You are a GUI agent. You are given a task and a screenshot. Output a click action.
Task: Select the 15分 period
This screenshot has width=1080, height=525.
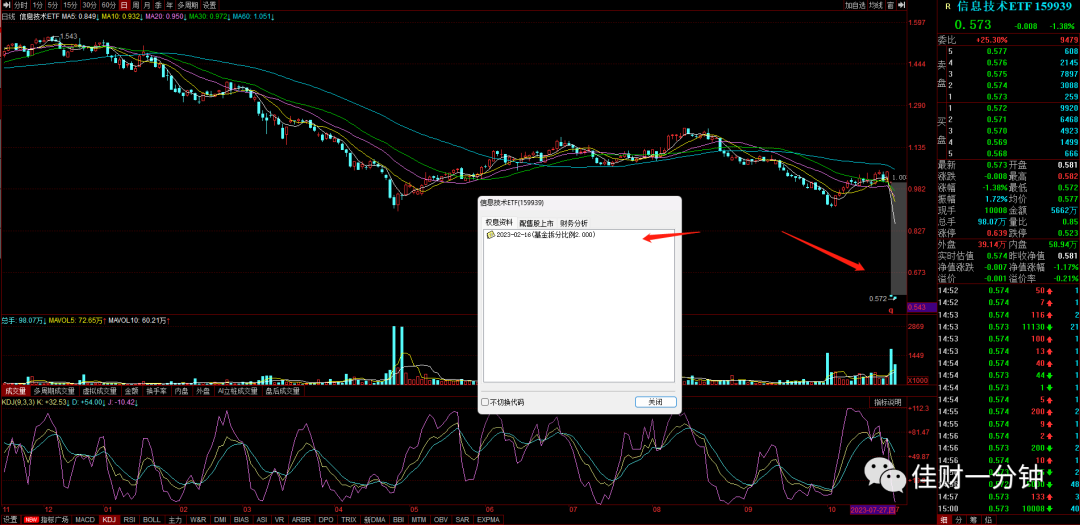[x=70, y=5]
